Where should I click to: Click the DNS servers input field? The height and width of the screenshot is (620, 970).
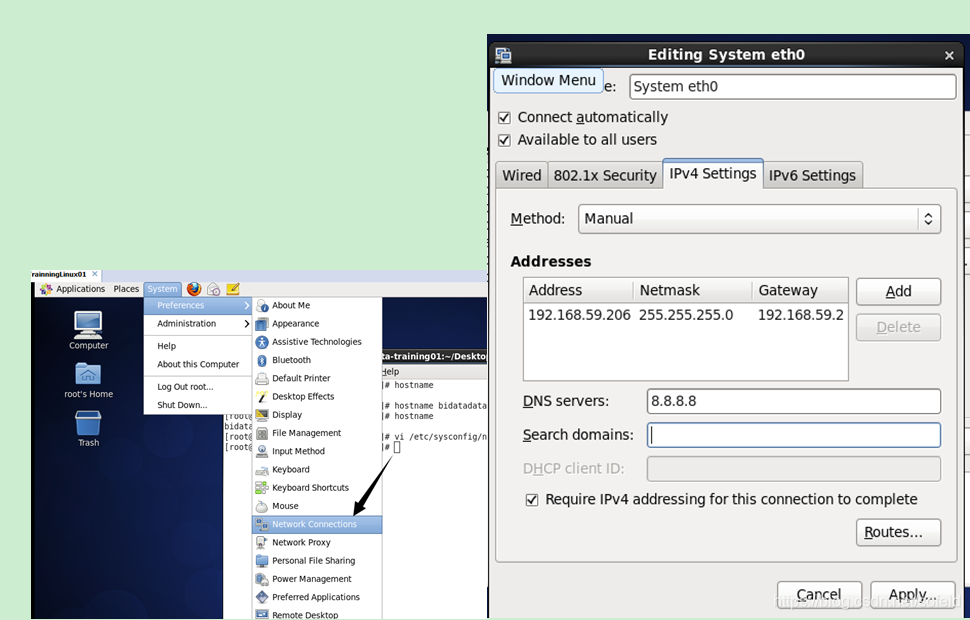794,402
